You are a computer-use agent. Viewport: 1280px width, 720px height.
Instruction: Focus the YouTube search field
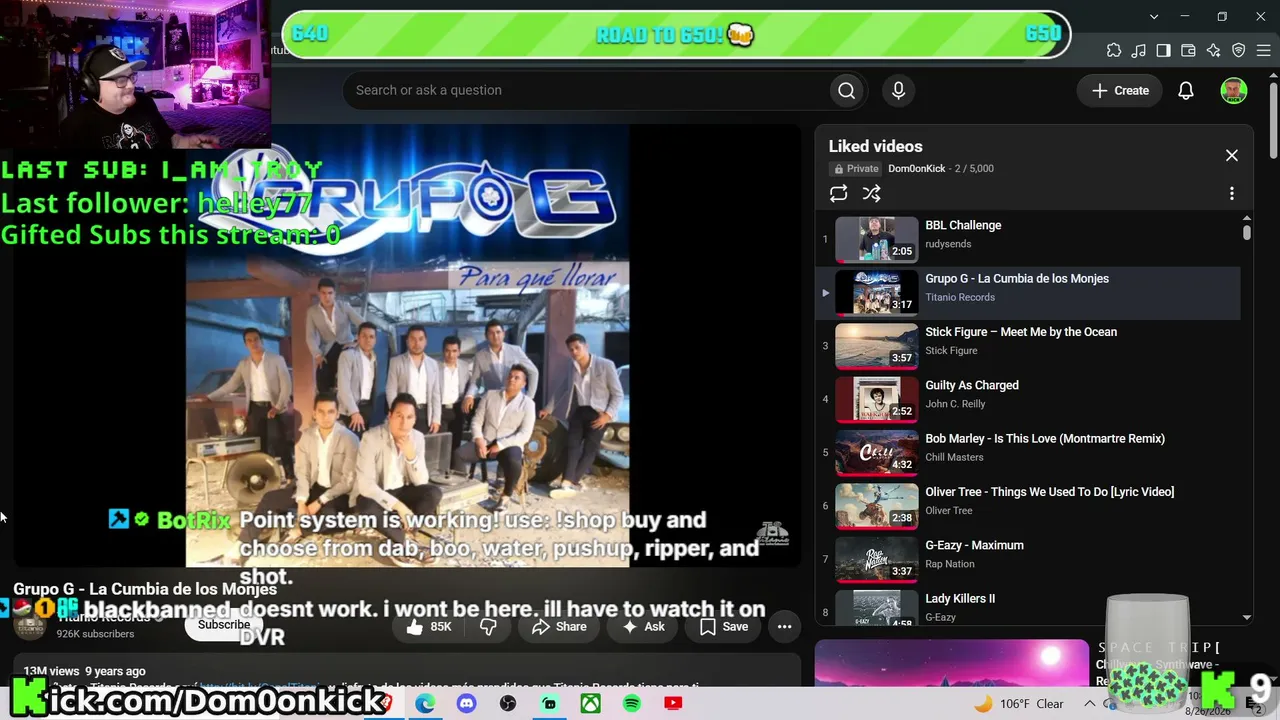pyautogui.click(x=585, y=90)
